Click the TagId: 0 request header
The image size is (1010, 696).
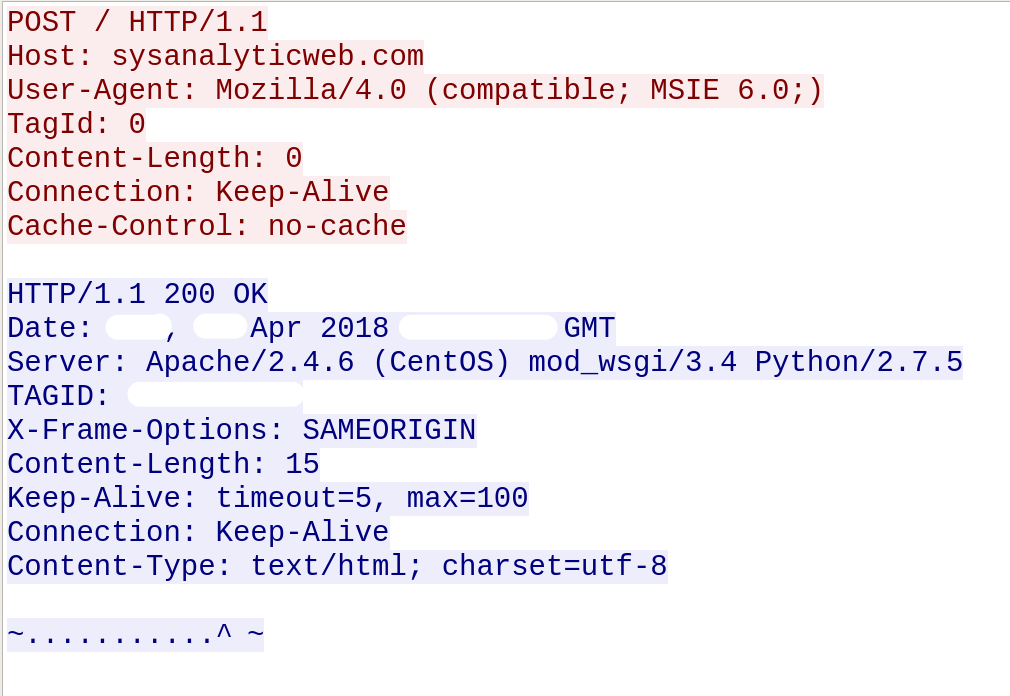pyautogui.click(x=76, y=124)
